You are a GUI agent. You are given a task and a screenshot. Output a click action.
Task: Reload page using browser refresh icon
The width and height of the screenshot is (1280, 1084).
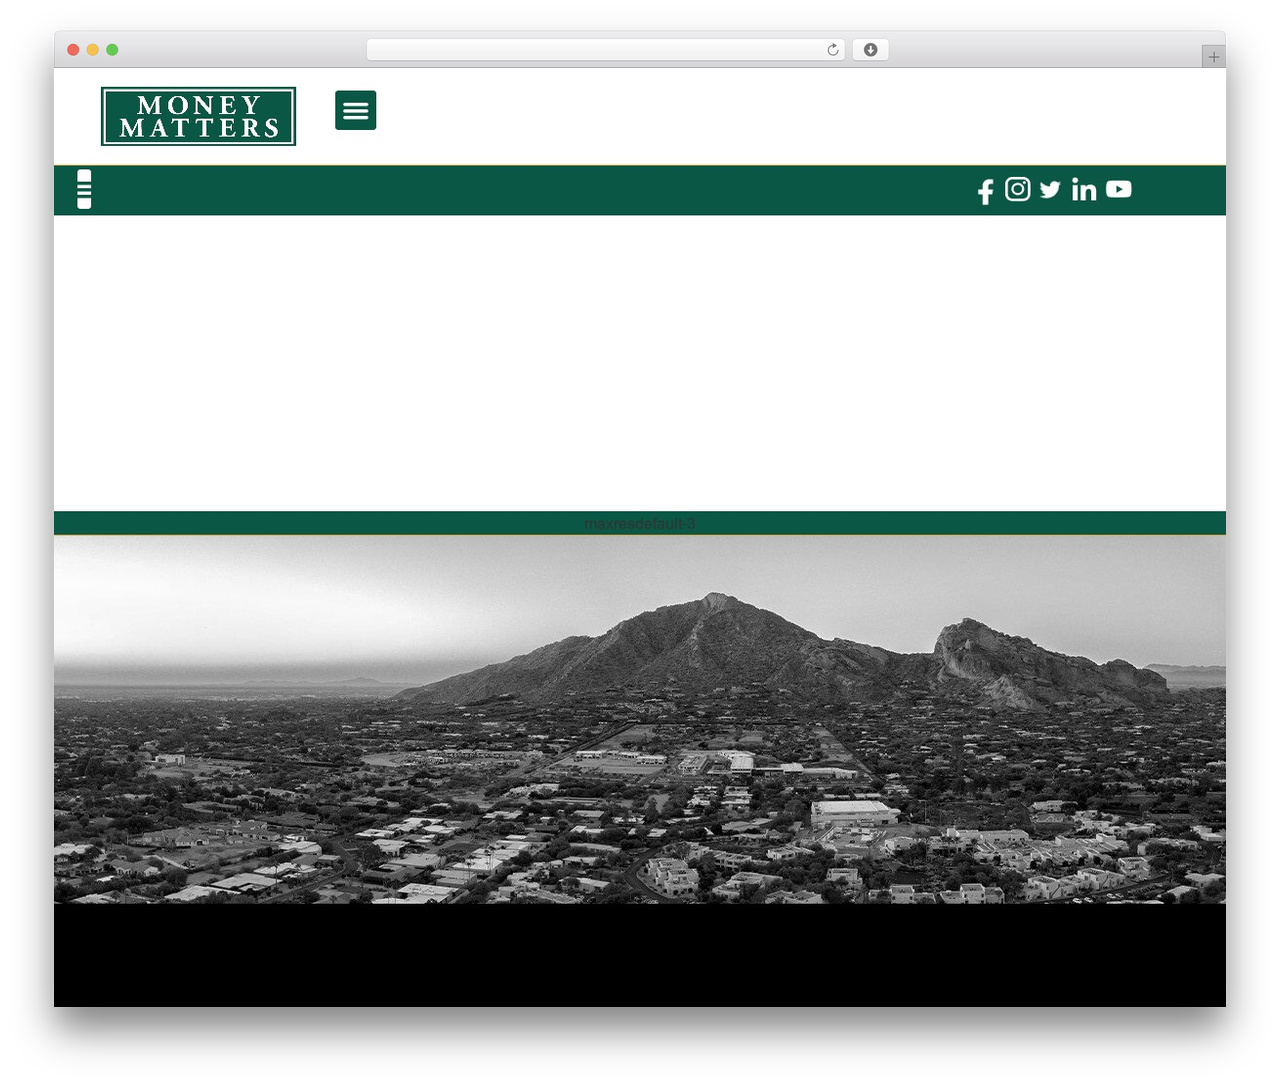click(x=833, y=50)
